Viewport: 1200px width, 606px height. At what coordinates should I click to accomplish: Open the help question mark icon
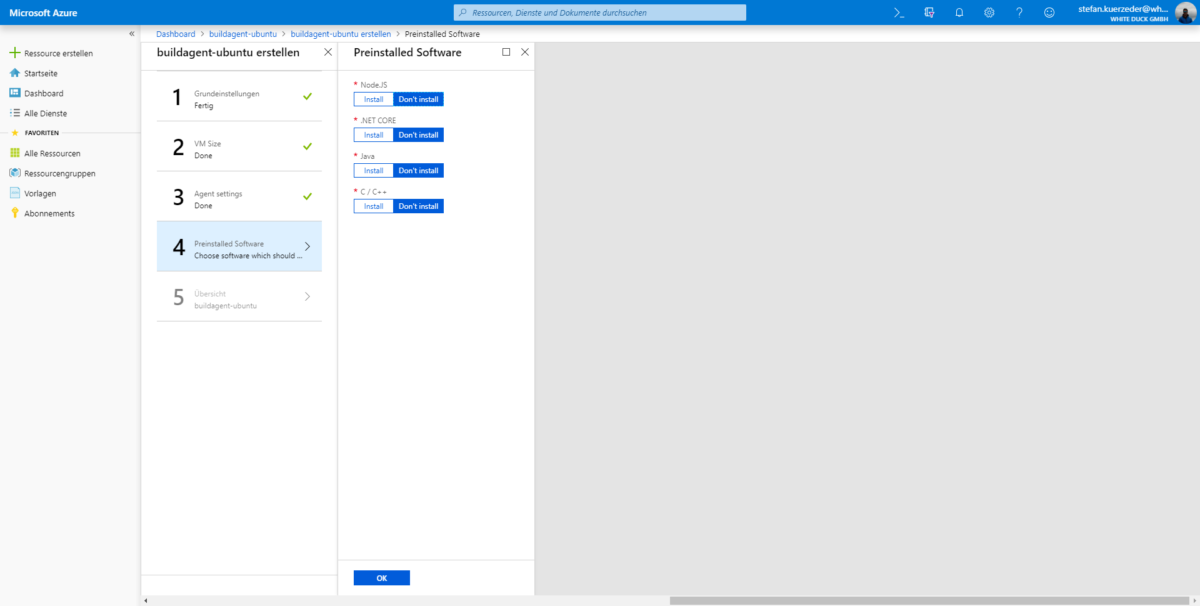(x=1018, y=12)
